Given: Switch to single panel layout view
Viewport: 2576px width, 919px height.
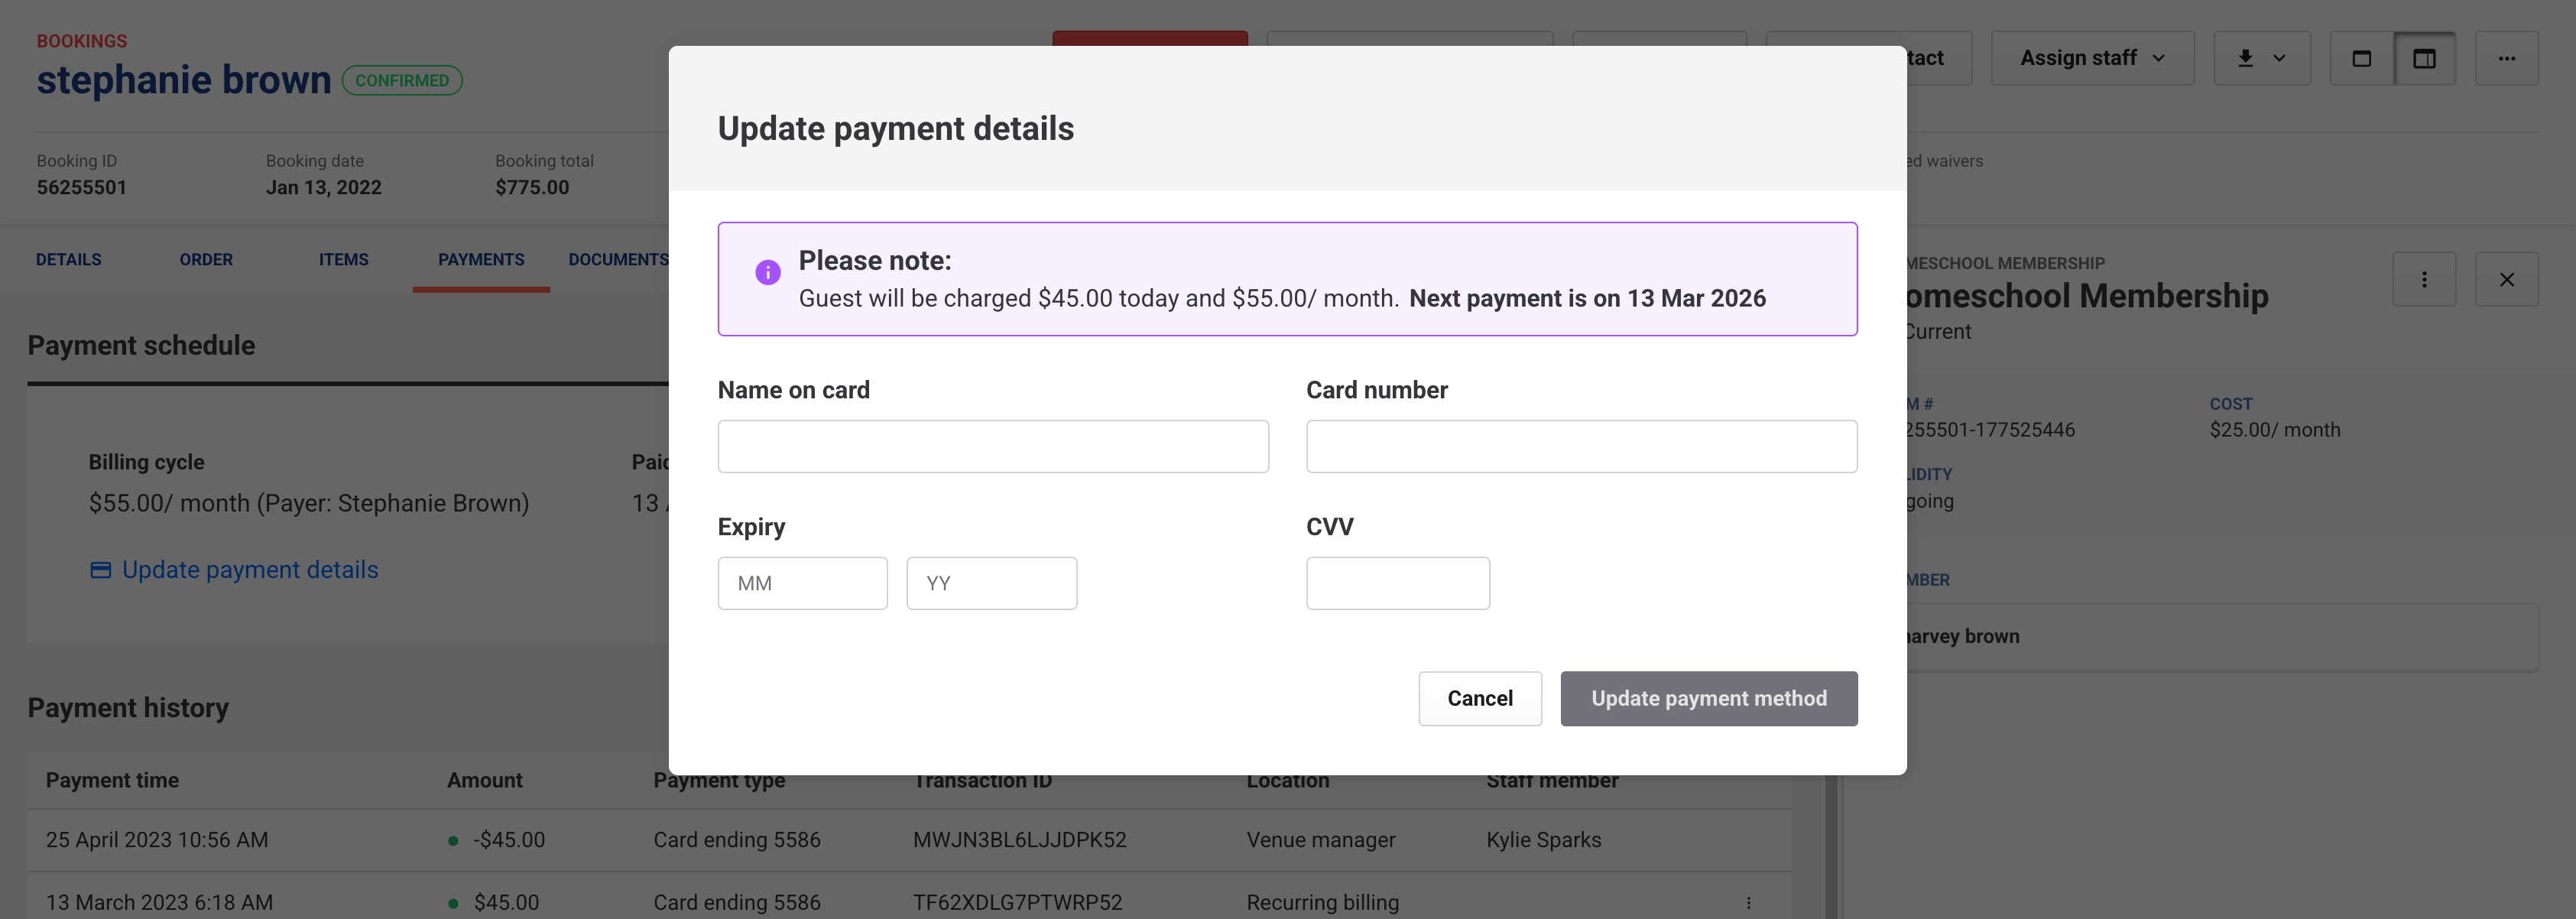Looking at the screenshot, I should [x=2361, y=58].
